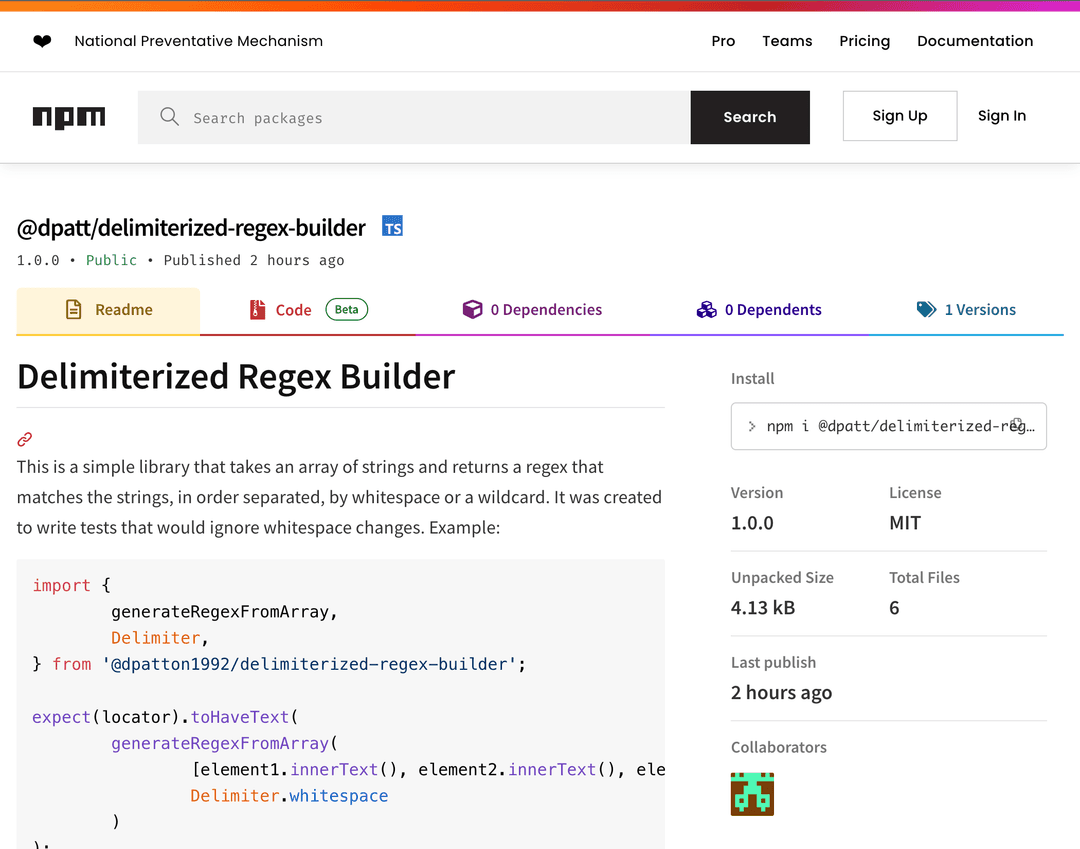The image size is (1080, 849).
Task: Open the Teams link
Action: [787, 41]
